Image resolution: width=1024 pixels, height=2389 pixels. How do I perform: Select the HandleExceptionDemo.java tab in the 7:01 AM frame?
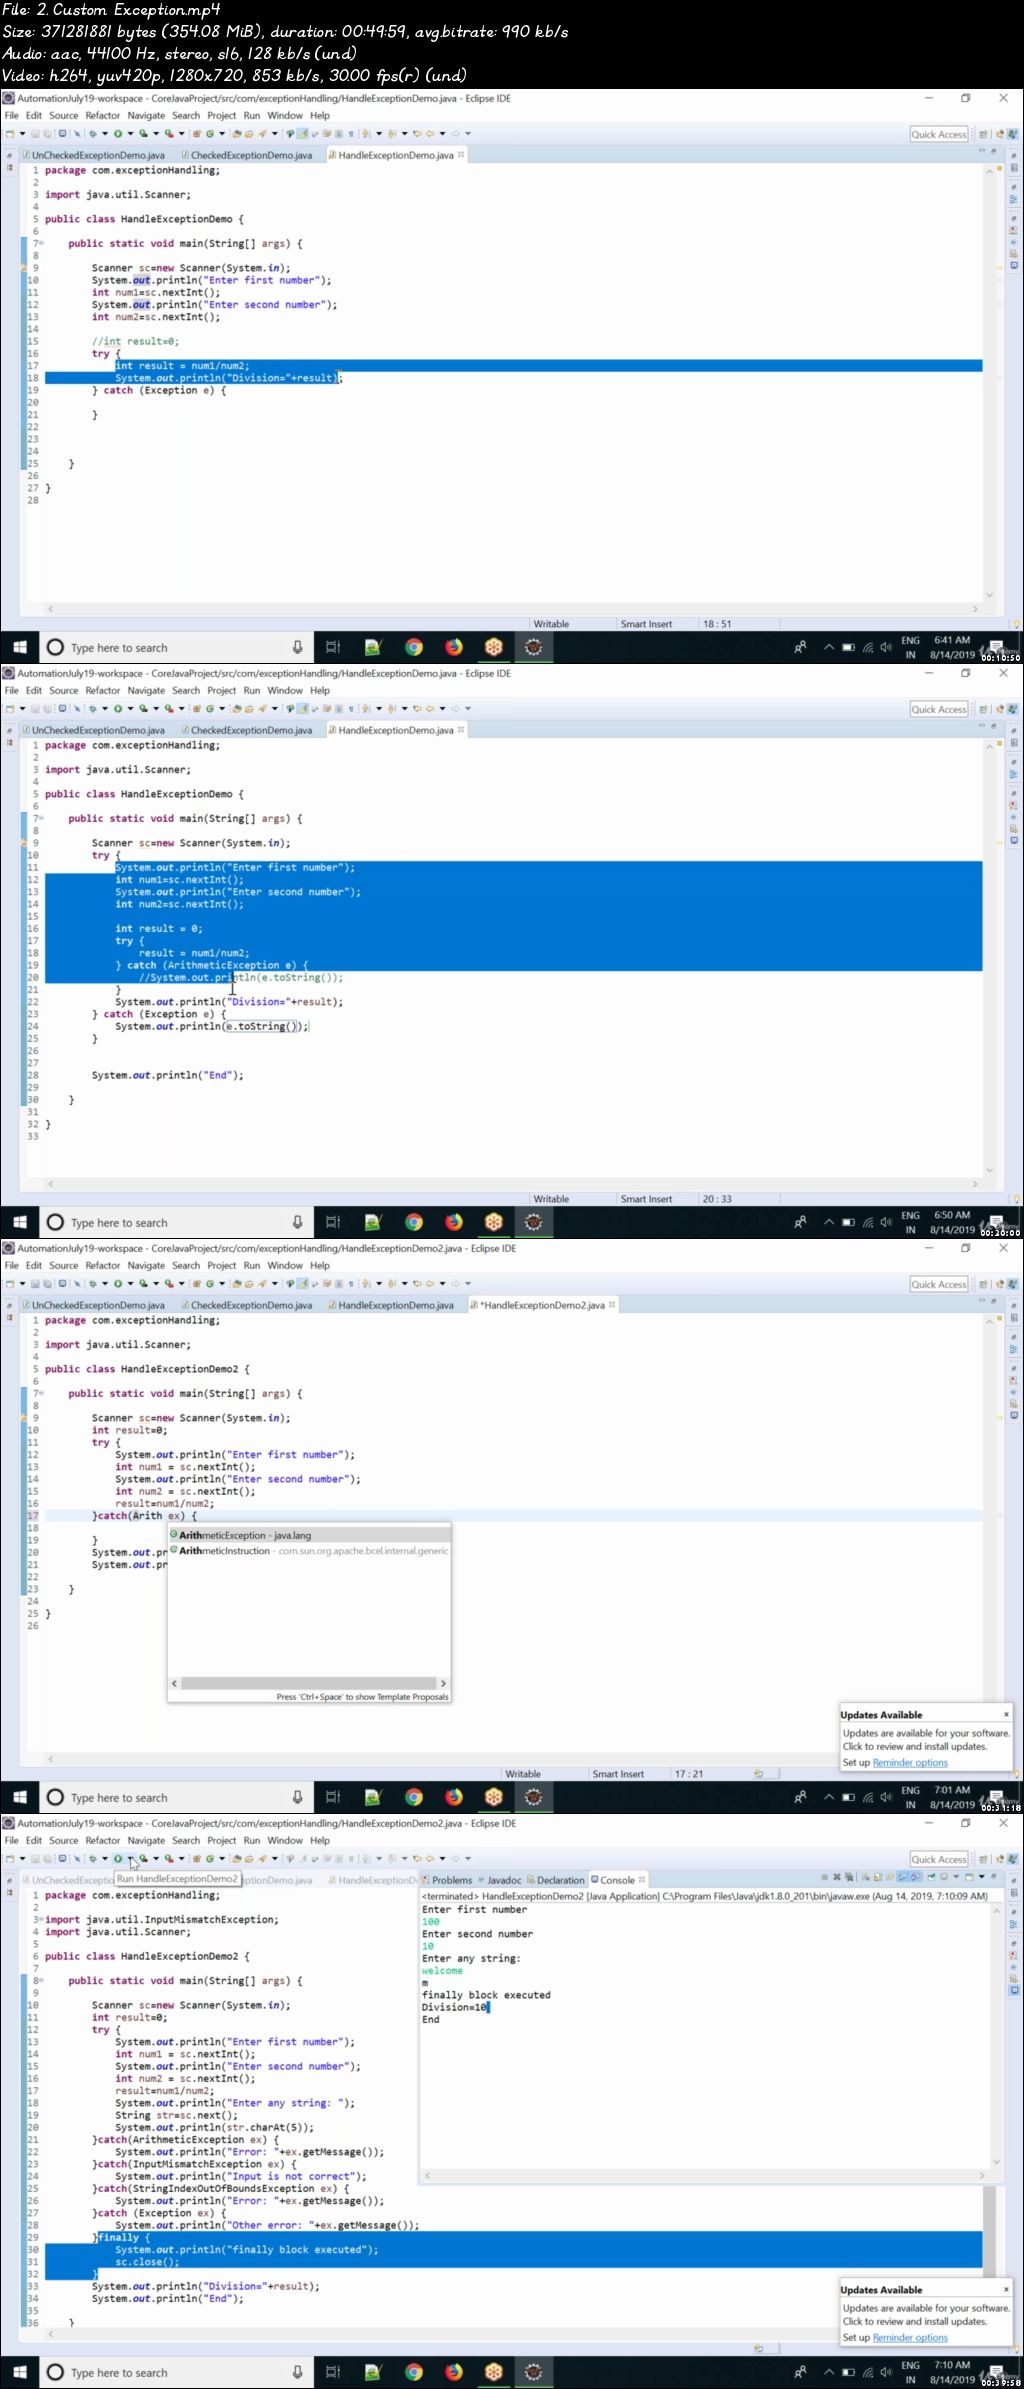coord(391,1305)
